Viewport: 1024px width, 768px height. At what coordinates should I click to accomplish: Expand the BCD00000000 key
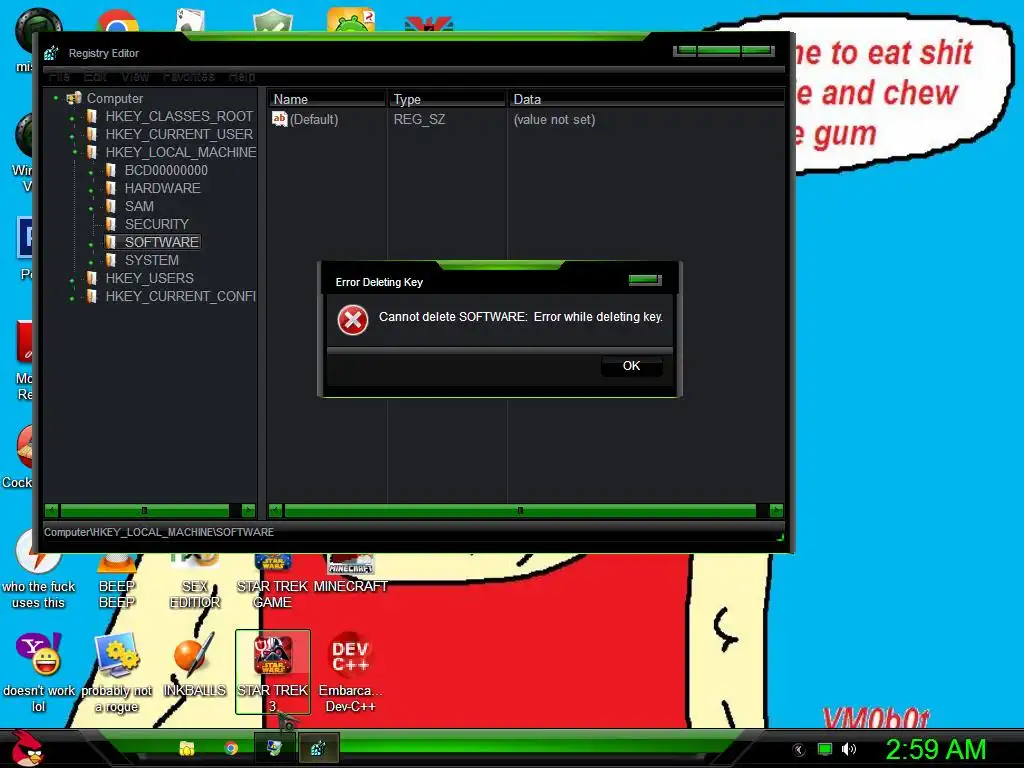click(x=91, y=172)
